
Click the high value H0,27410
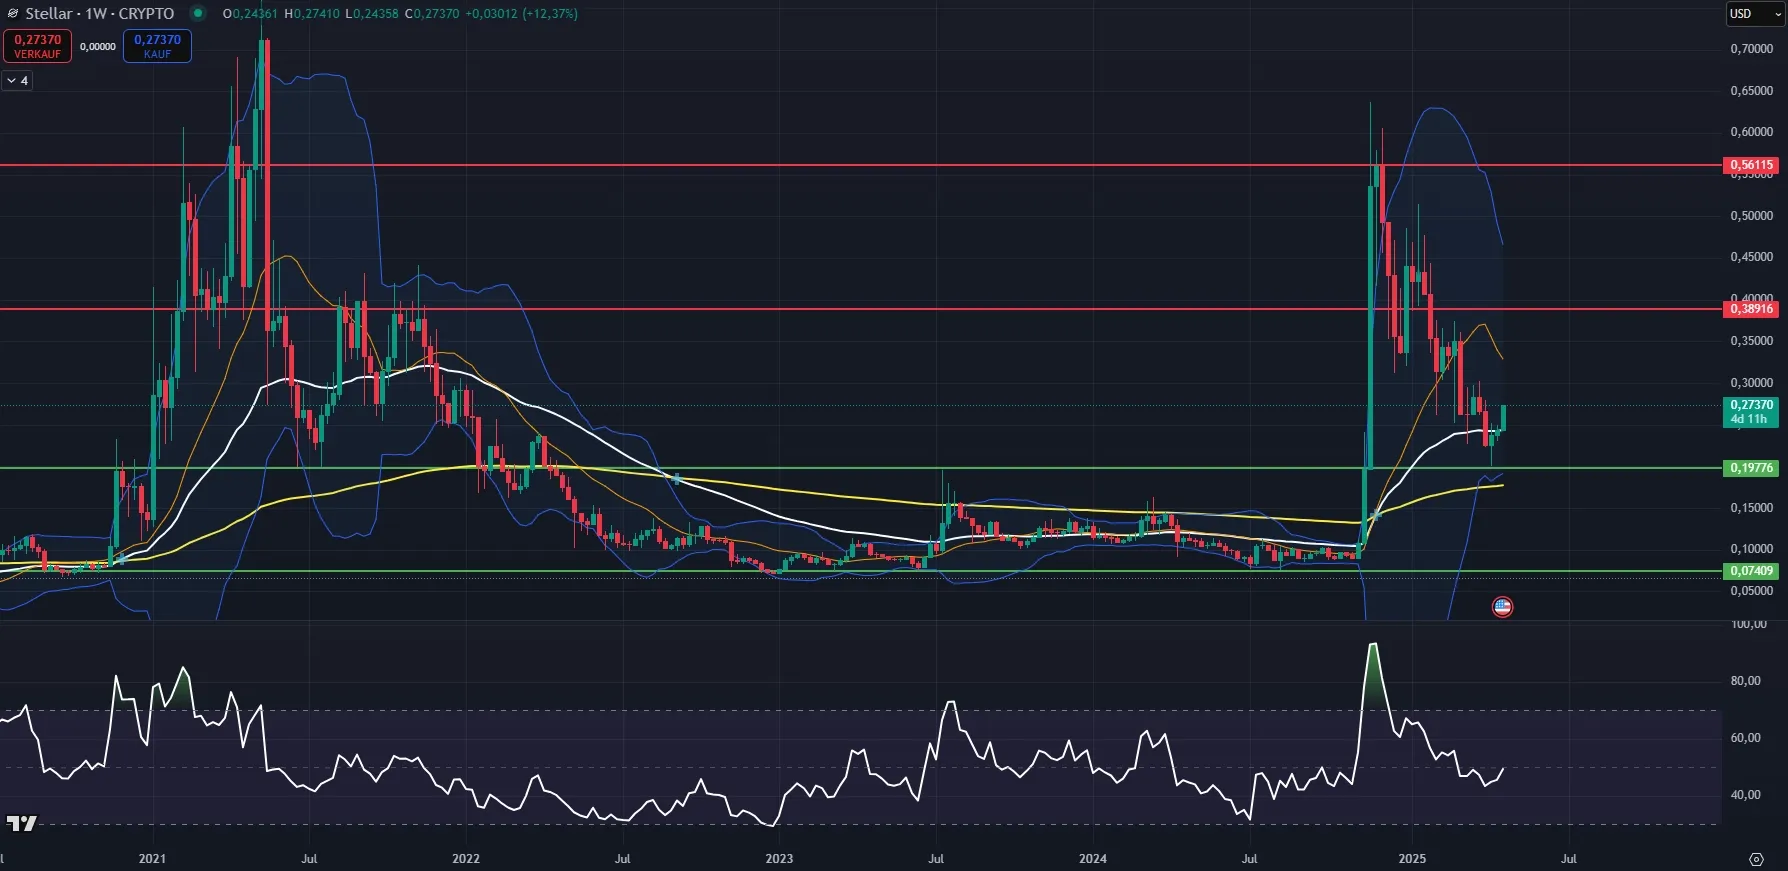pos(312,14)
